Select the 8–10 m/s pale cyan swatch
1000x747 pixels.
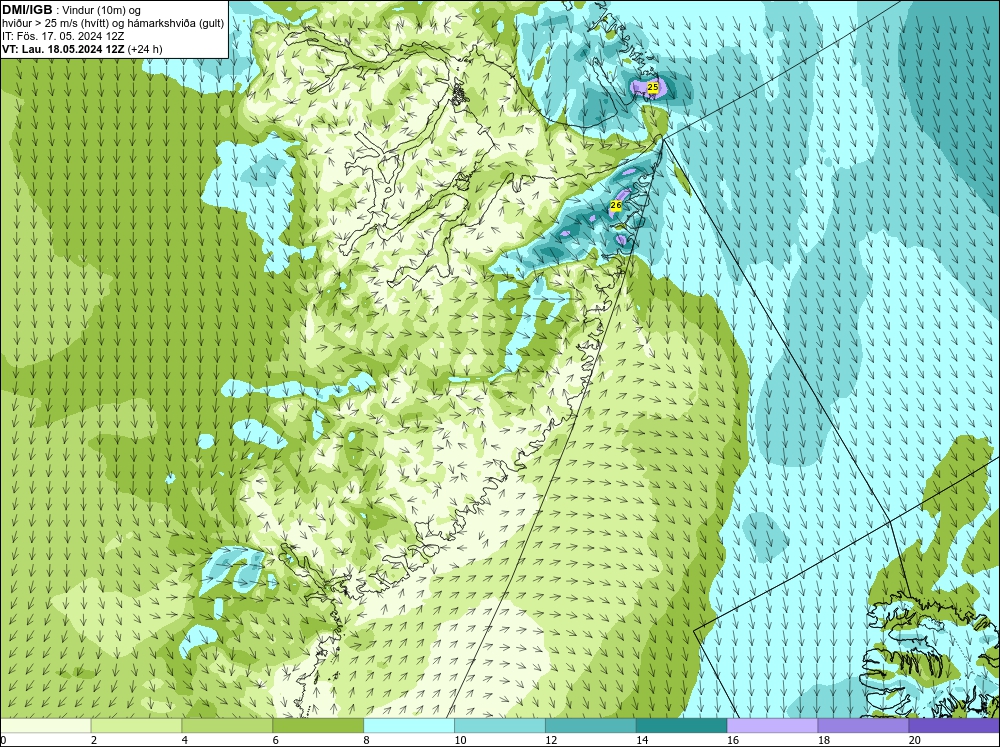click(x=409, y=726)
